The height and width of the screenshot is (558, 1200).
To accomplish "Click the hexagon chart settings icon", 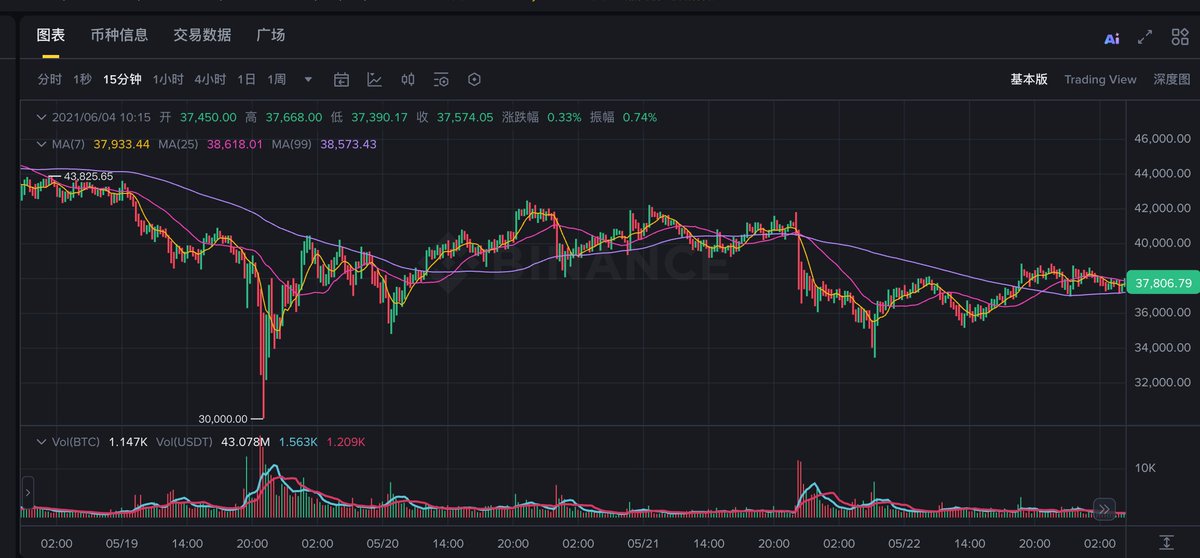I will (474, 79).
